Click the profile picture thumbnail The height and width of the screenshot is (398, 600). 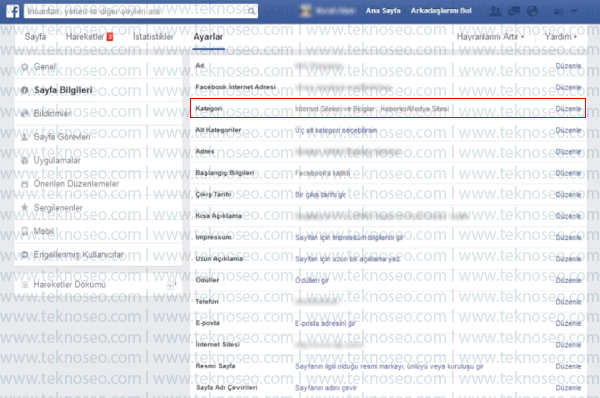pos(305,11)
